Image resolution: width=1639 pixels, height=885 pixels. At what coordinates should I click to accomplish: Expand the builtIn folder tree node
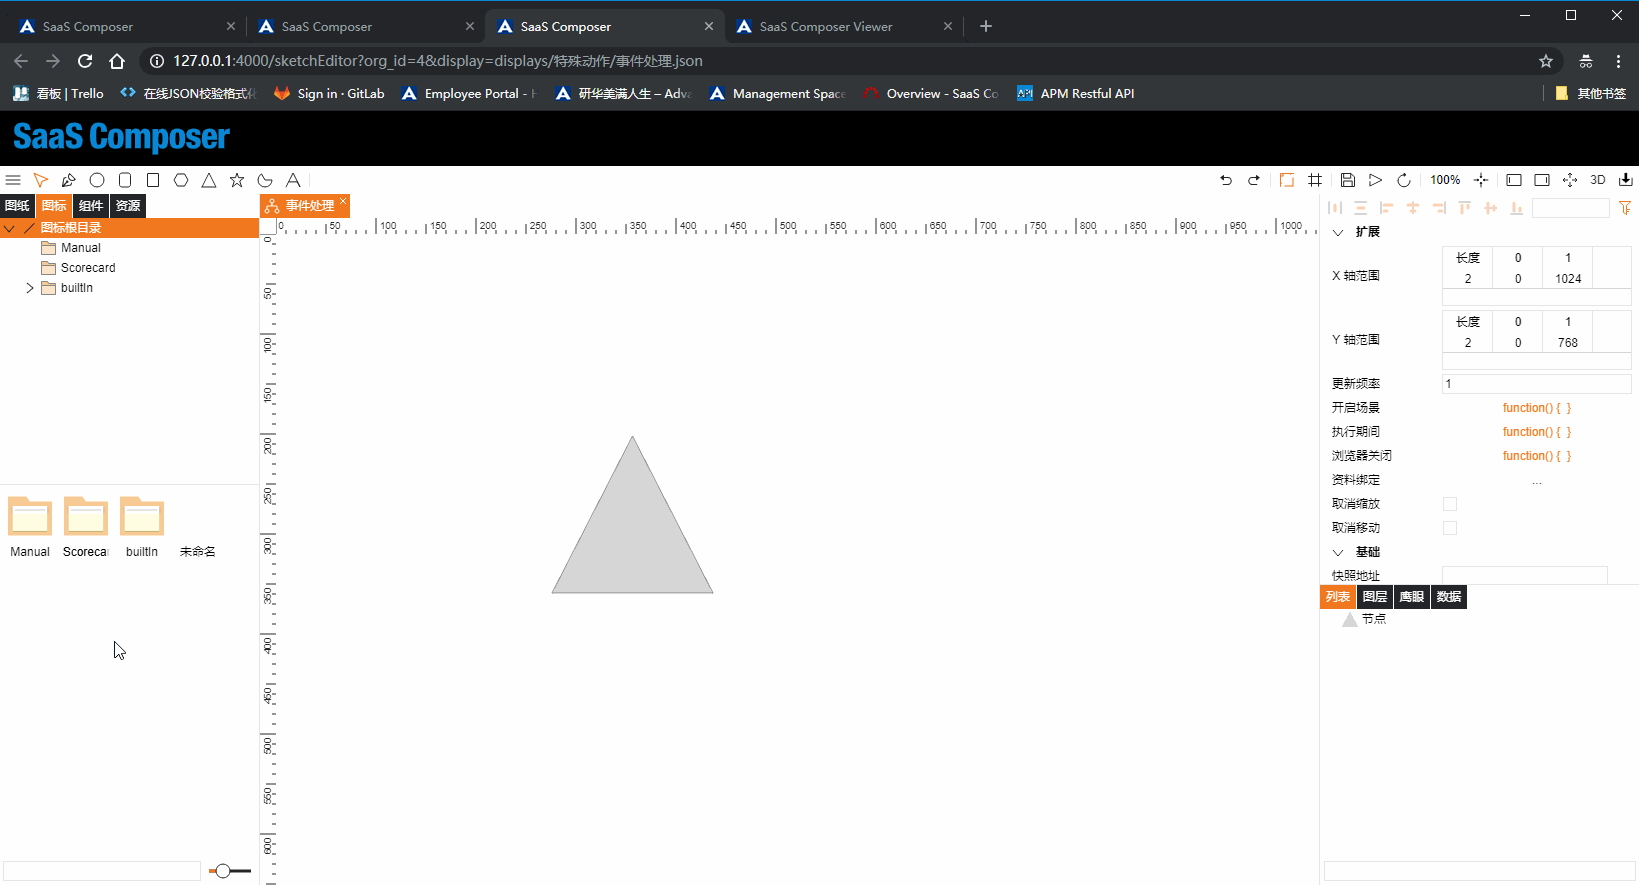coord(30,288)
